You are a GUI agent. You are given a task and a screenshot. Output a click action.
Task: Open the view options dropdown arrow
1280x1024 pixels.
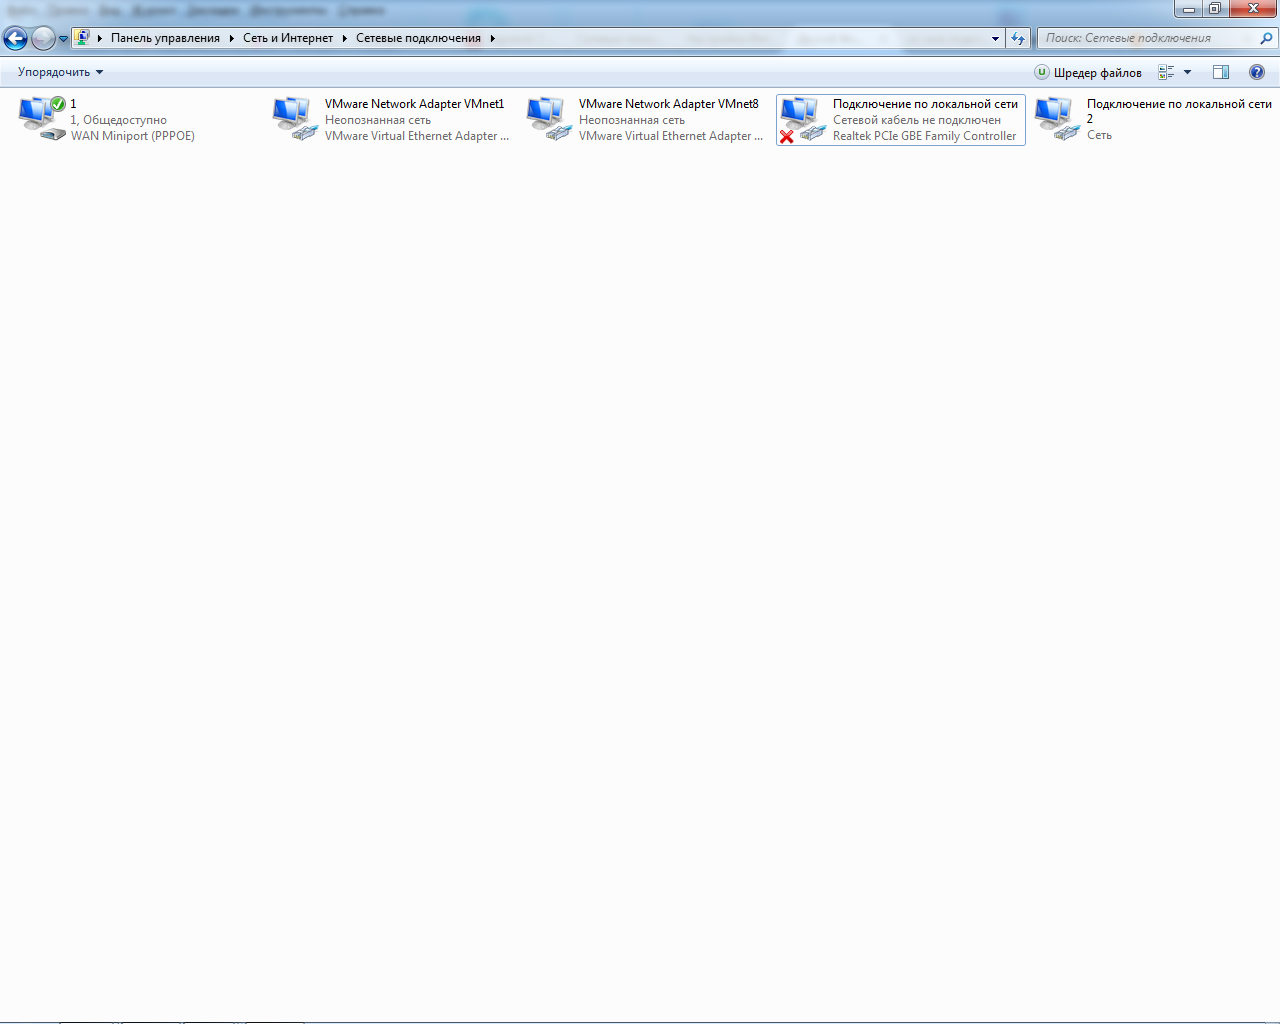point(1187,72)
